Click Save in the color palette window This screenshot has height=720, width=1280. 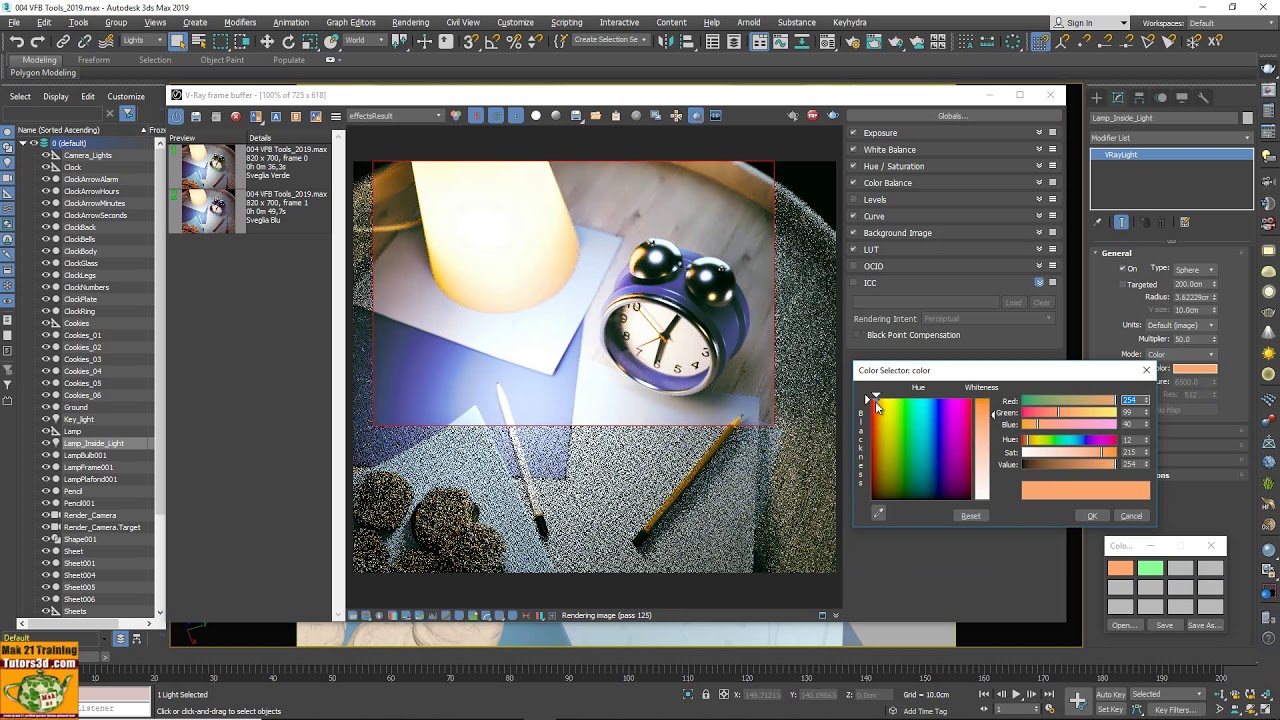[1165, 625]
